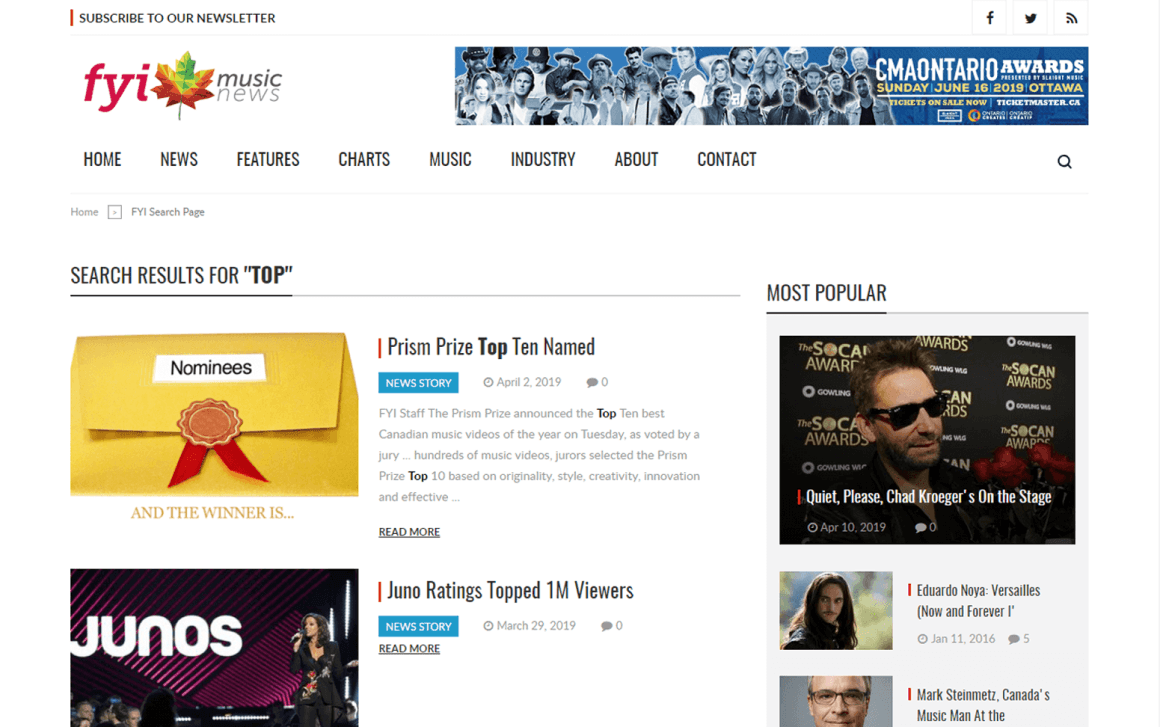The height and width of the screenshot is (727, 1160).
Task: Click comment icon on Eduardo Noya article
Action: pos(1014,639)
